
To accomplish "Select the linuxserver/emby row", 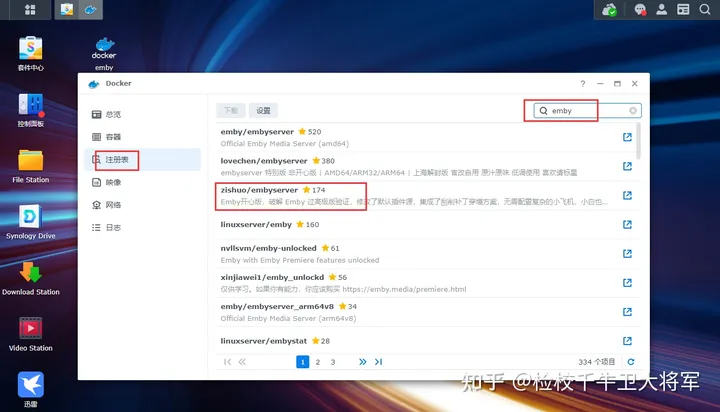I will [x=426, y=225].
